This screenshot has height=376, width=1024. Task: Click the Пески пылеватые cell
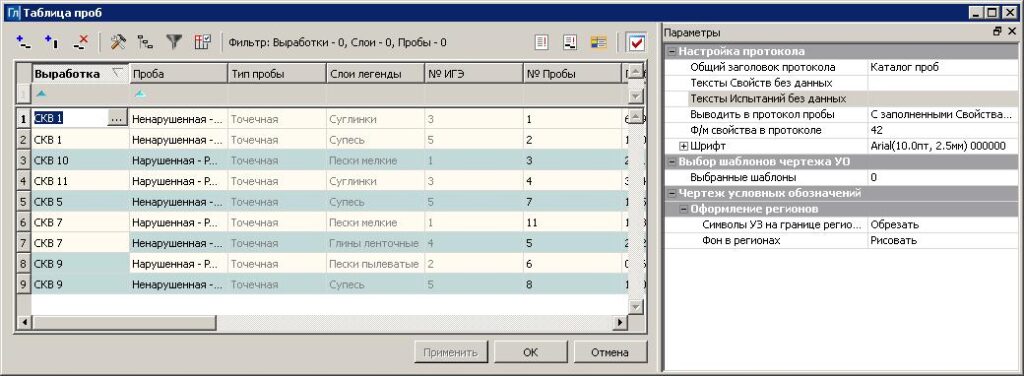click(376, 264)
